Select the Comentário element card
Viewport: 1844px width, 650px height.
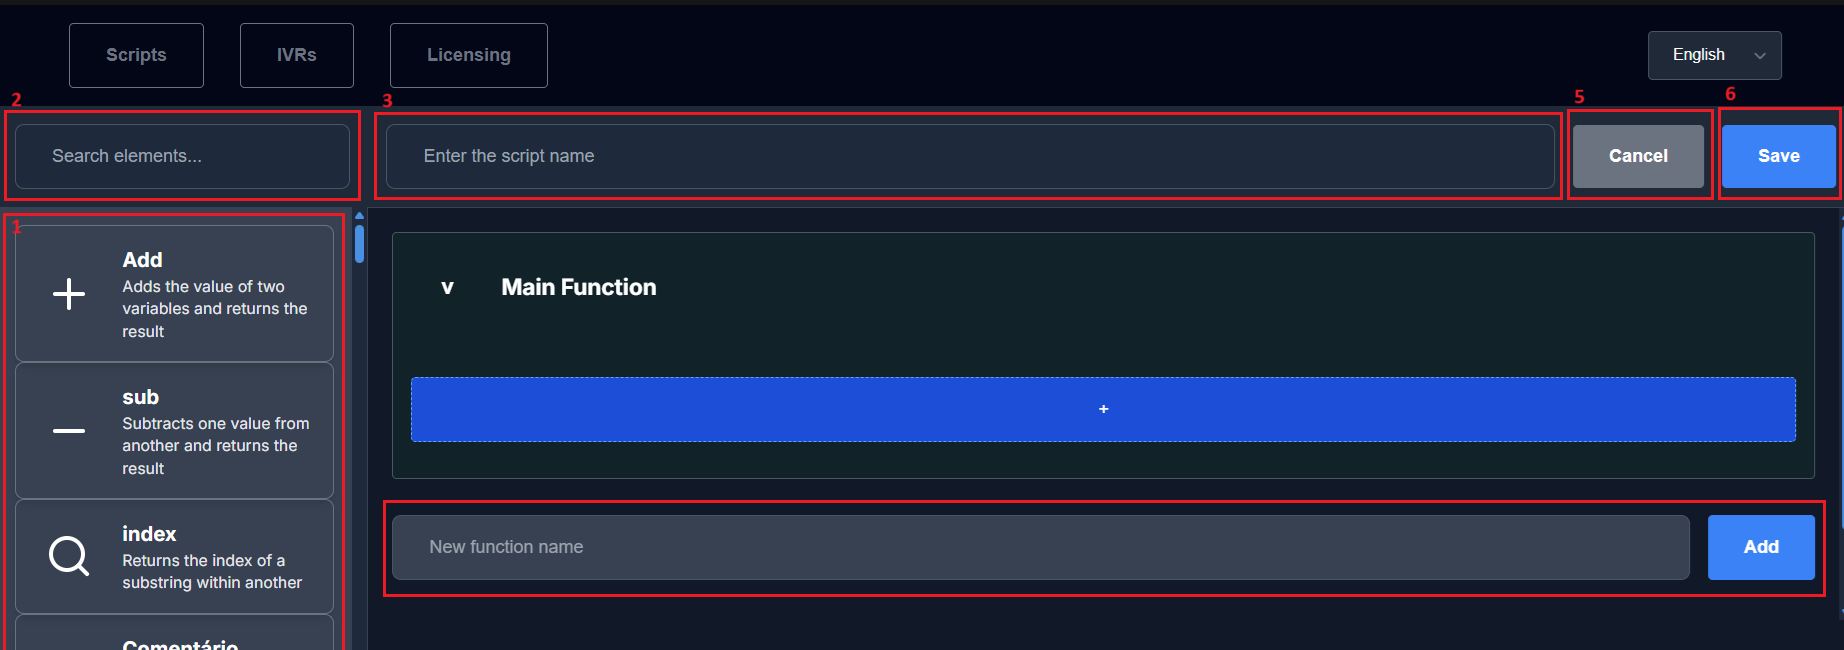click(174, 633)
